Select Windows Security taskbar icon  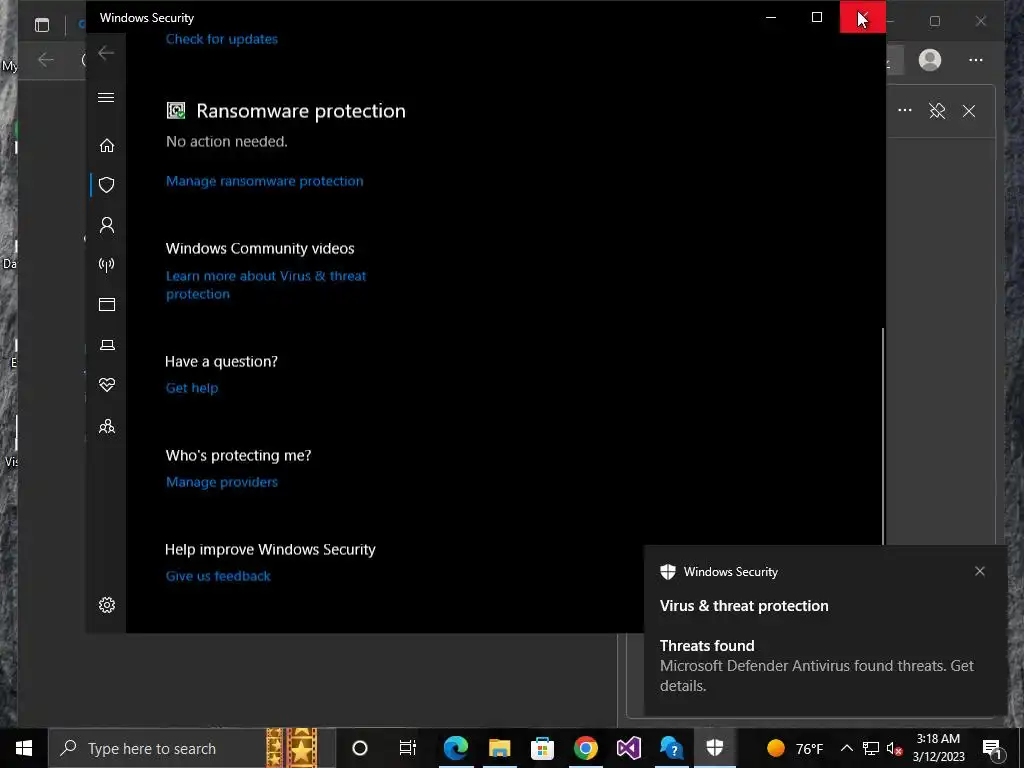pyautogui.click(x=714, y=748)
